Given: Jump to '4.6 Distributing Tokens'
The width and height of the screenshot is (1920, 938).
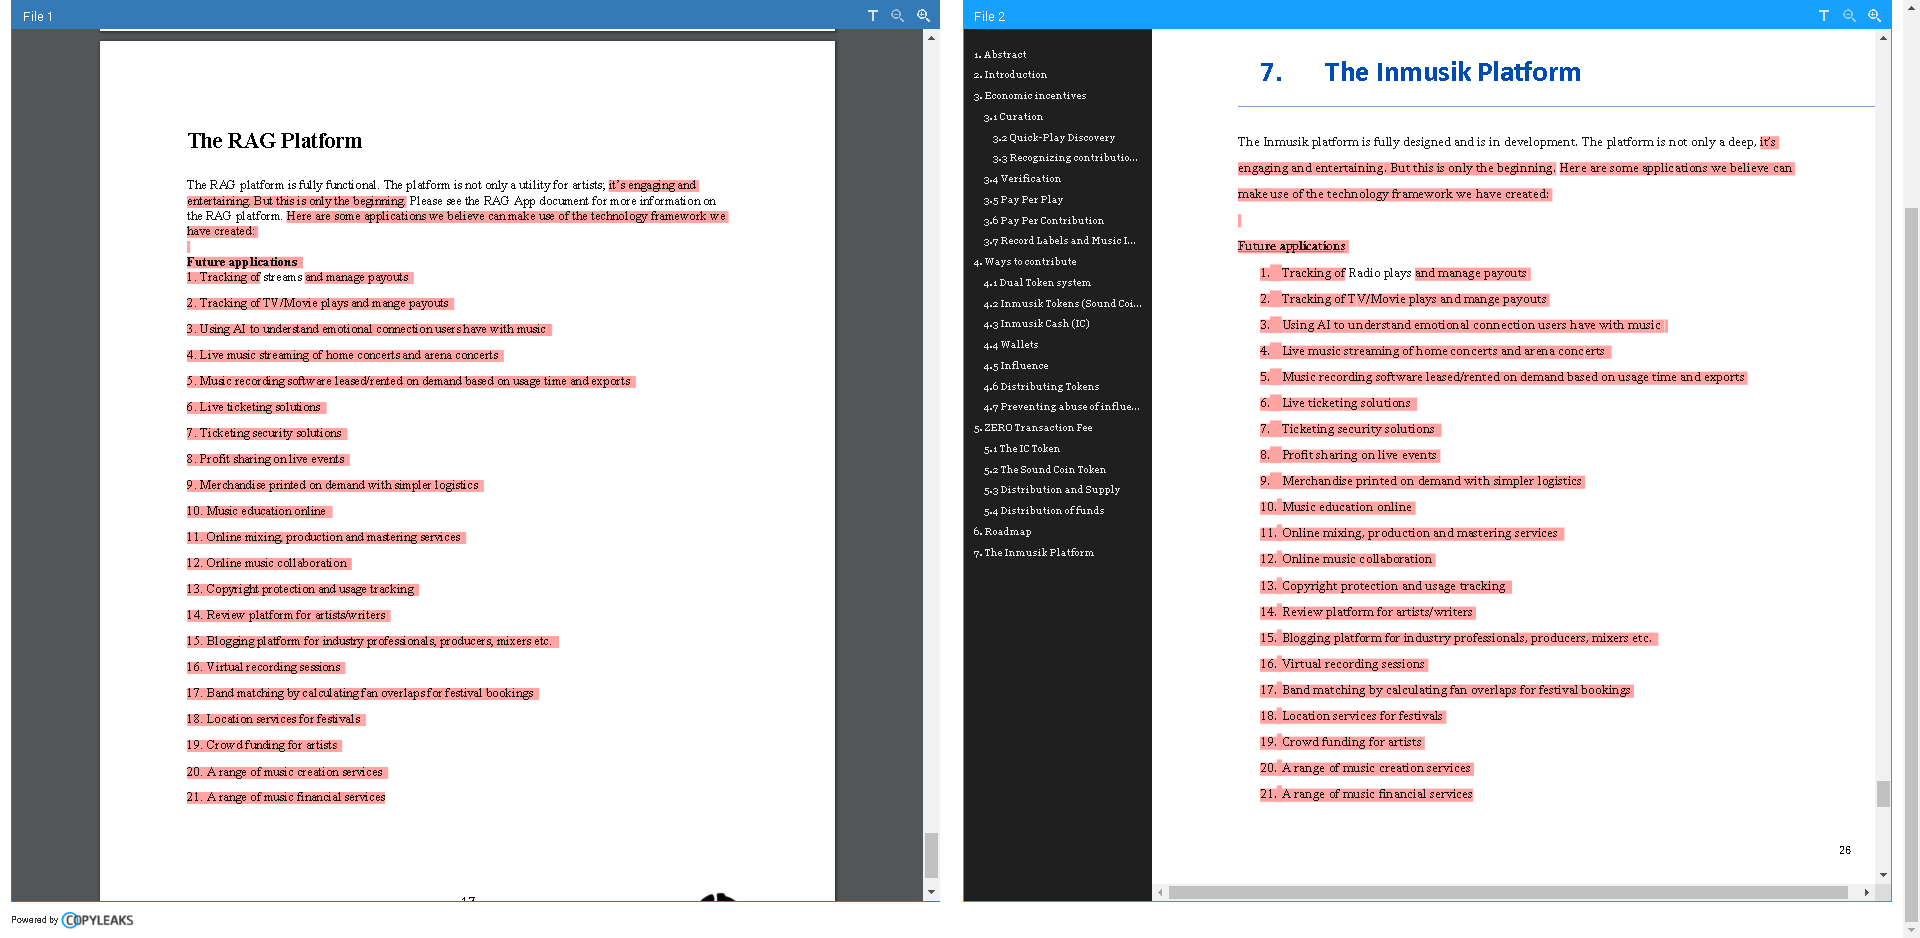Looking at the screenshot, I should coord(1041,387).
